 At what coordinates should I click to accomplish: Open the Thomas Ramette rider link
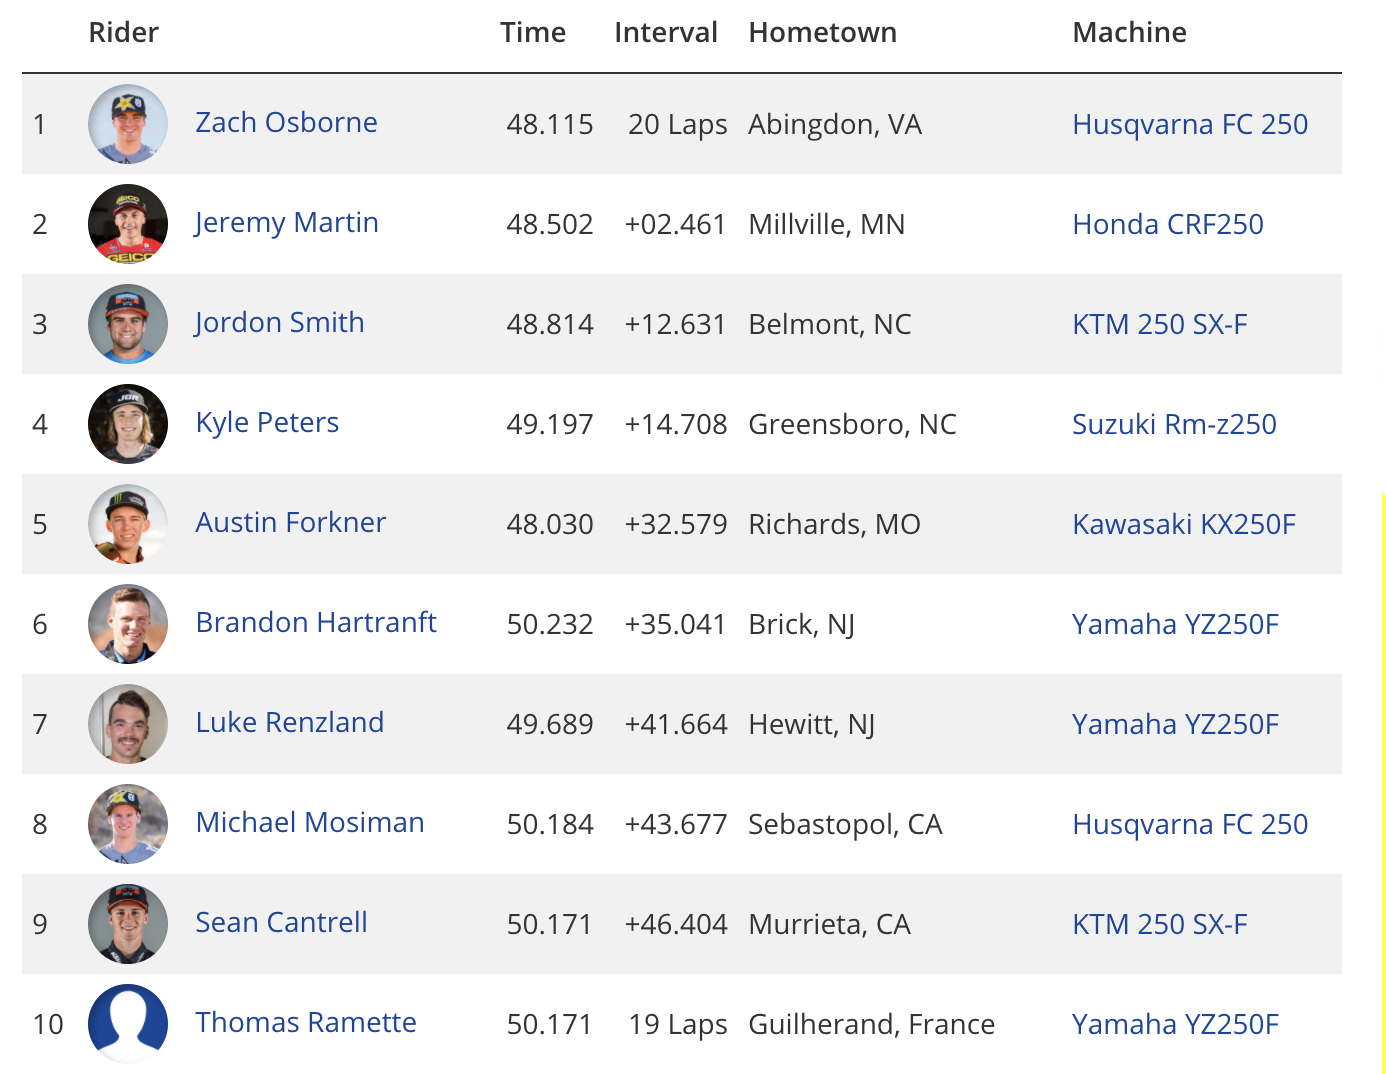[x=306, y=1022]
